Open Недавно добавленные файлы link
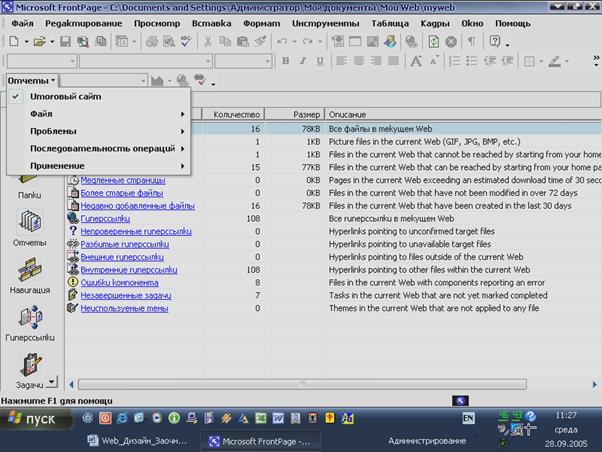The image size is (602, 452). click(x=137, y=206)
